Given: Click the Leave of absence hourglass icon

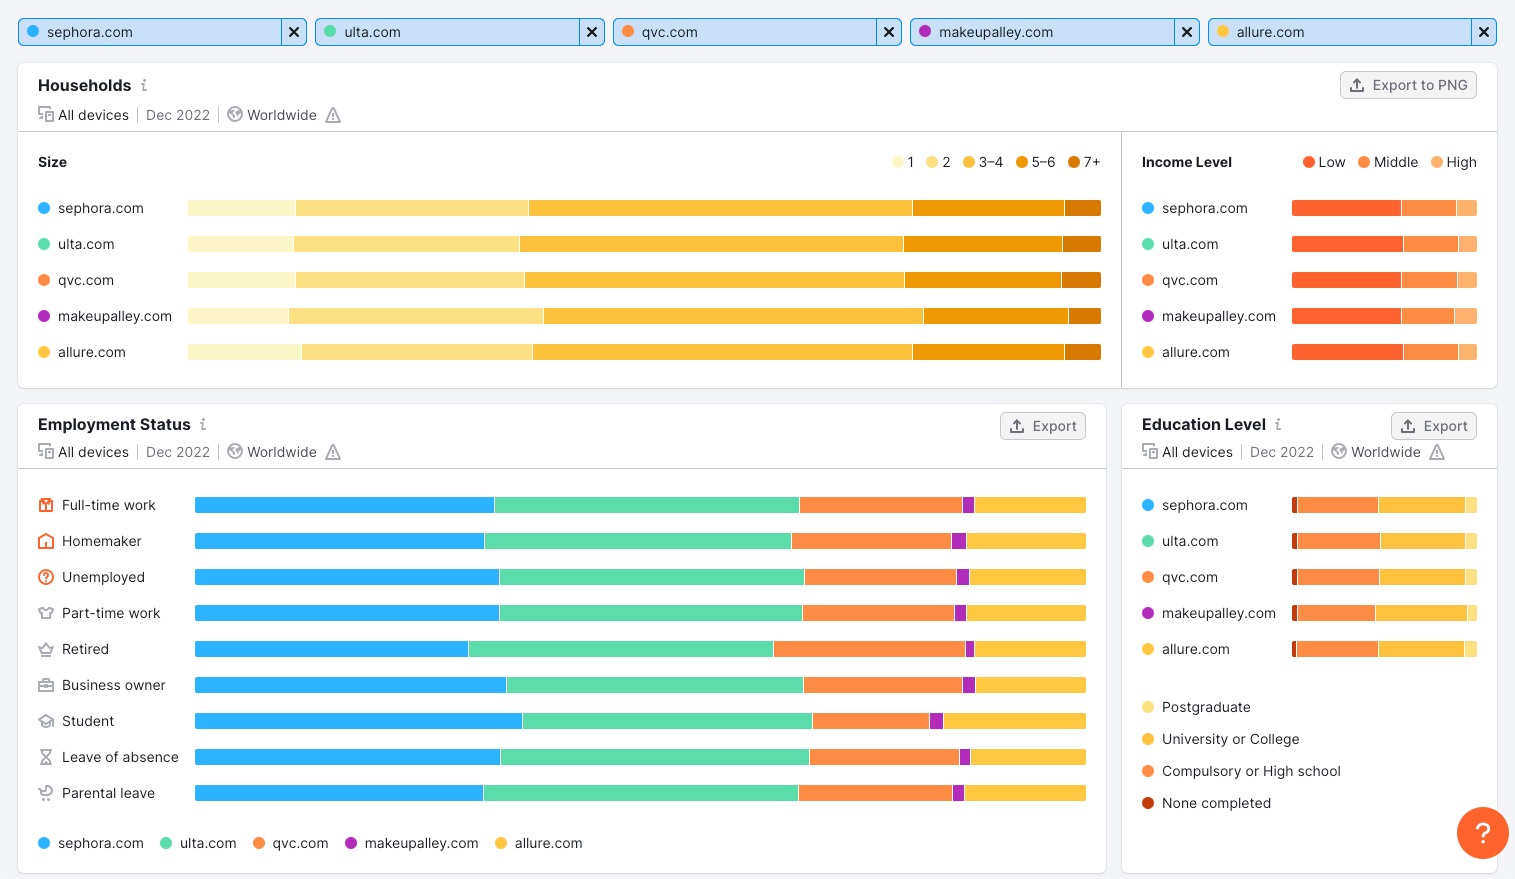Looking at the screenshot, I should [x=46, y=757].
